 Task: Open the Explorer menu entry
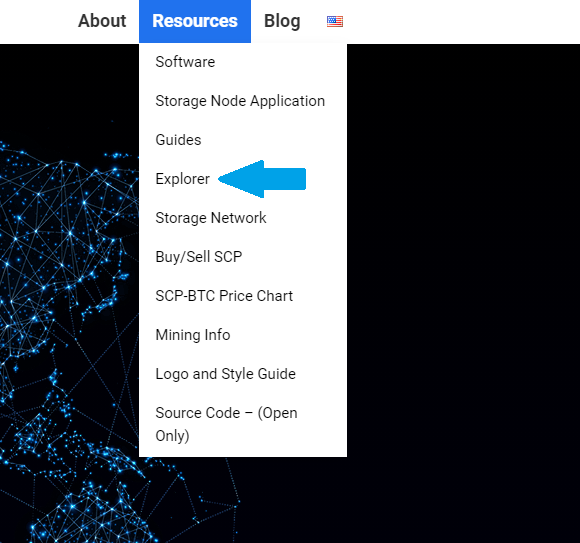pyautogui.click(x=183, y=179)
